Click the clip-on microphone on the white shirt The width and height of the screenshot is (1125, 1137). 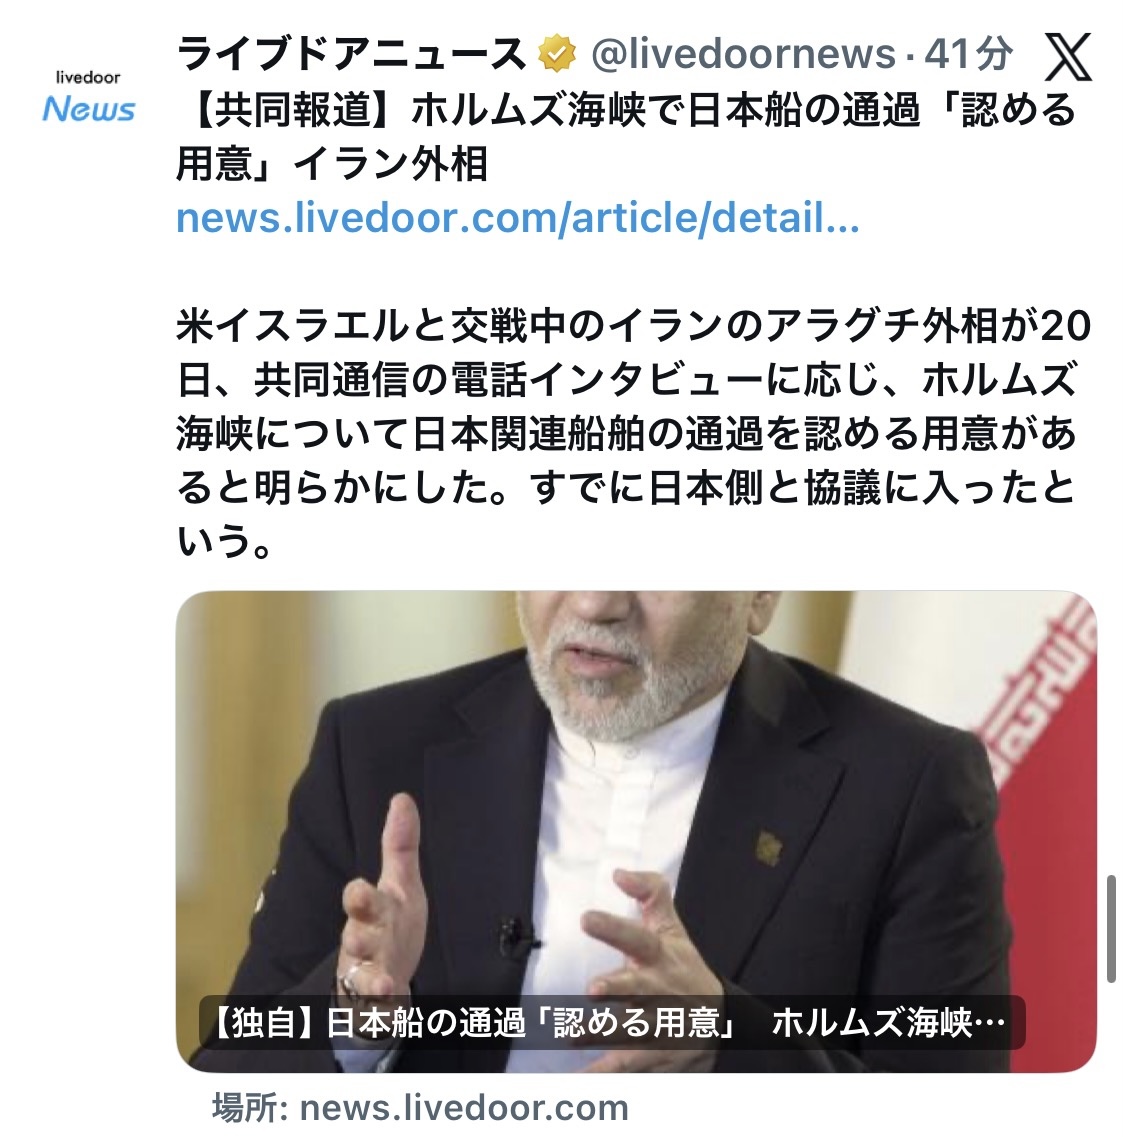516,935
